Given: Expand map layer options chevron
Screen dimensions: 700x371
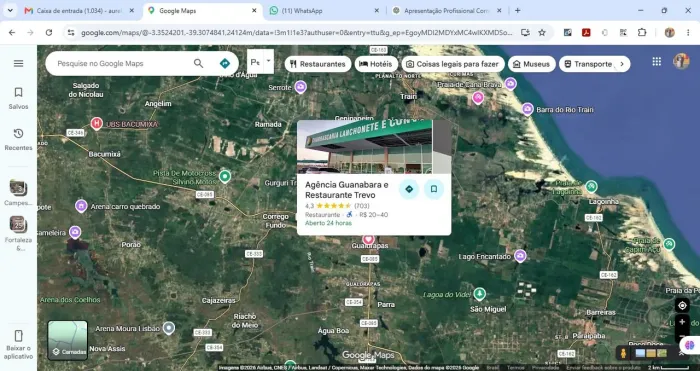Looking at the screenshot, I should pyautogui.click(x=681, y=353).
